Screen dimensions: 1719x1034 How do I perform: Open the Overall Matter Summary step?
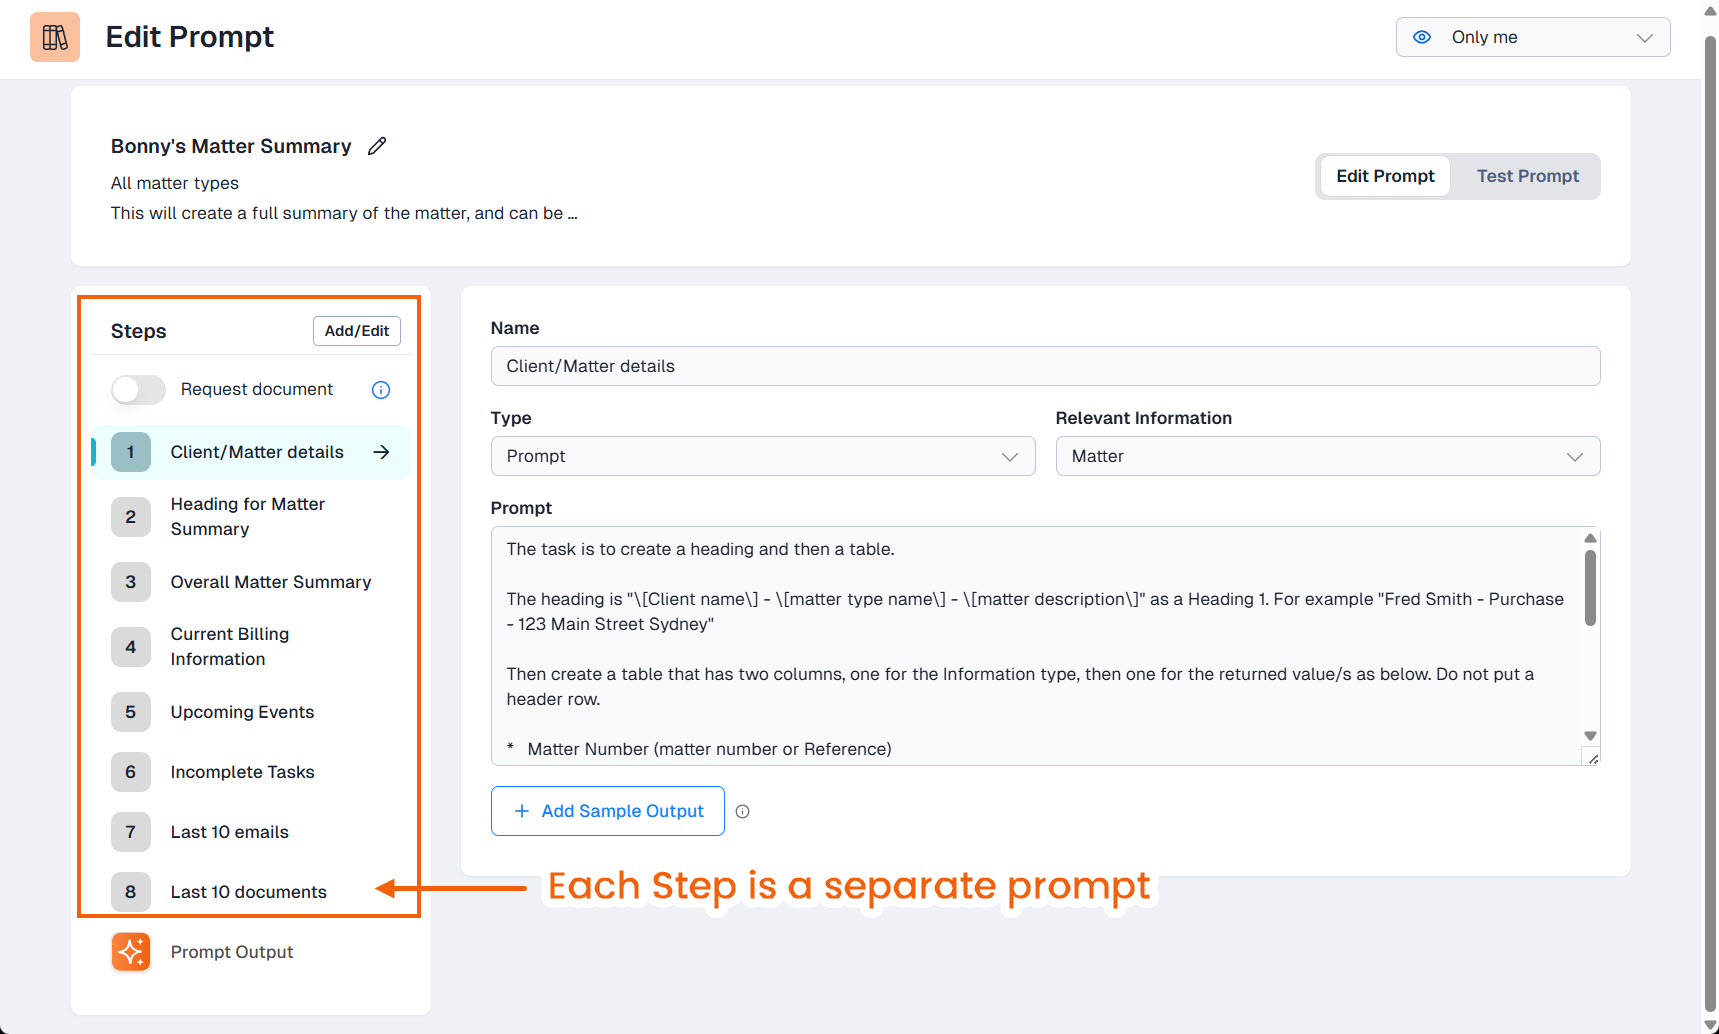point(270,582)
